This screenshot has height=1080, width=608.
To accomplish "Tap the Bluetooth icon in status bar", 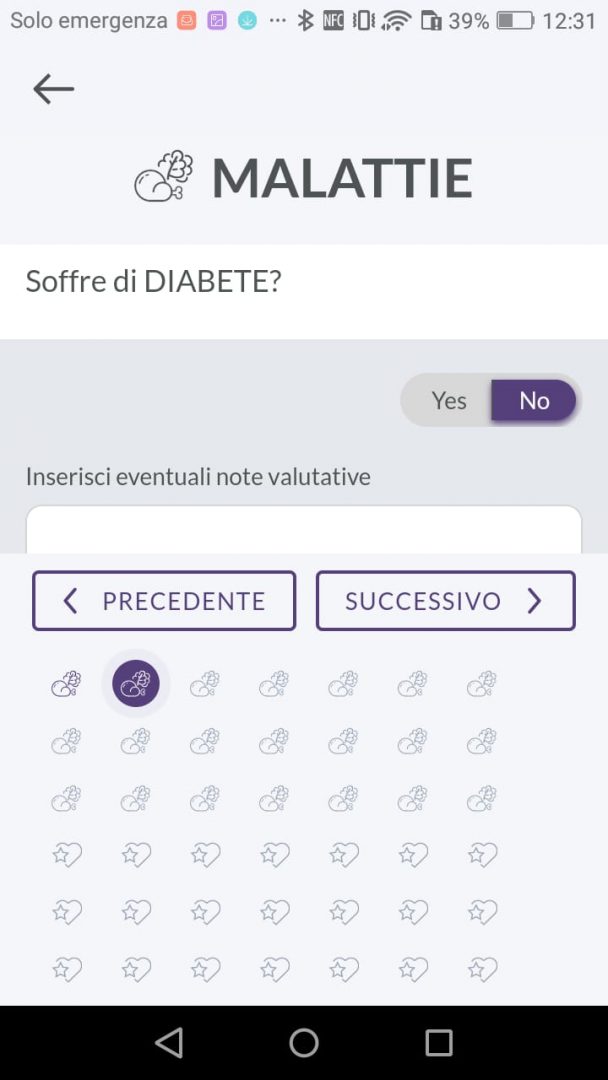I will (x=306, y=20).
